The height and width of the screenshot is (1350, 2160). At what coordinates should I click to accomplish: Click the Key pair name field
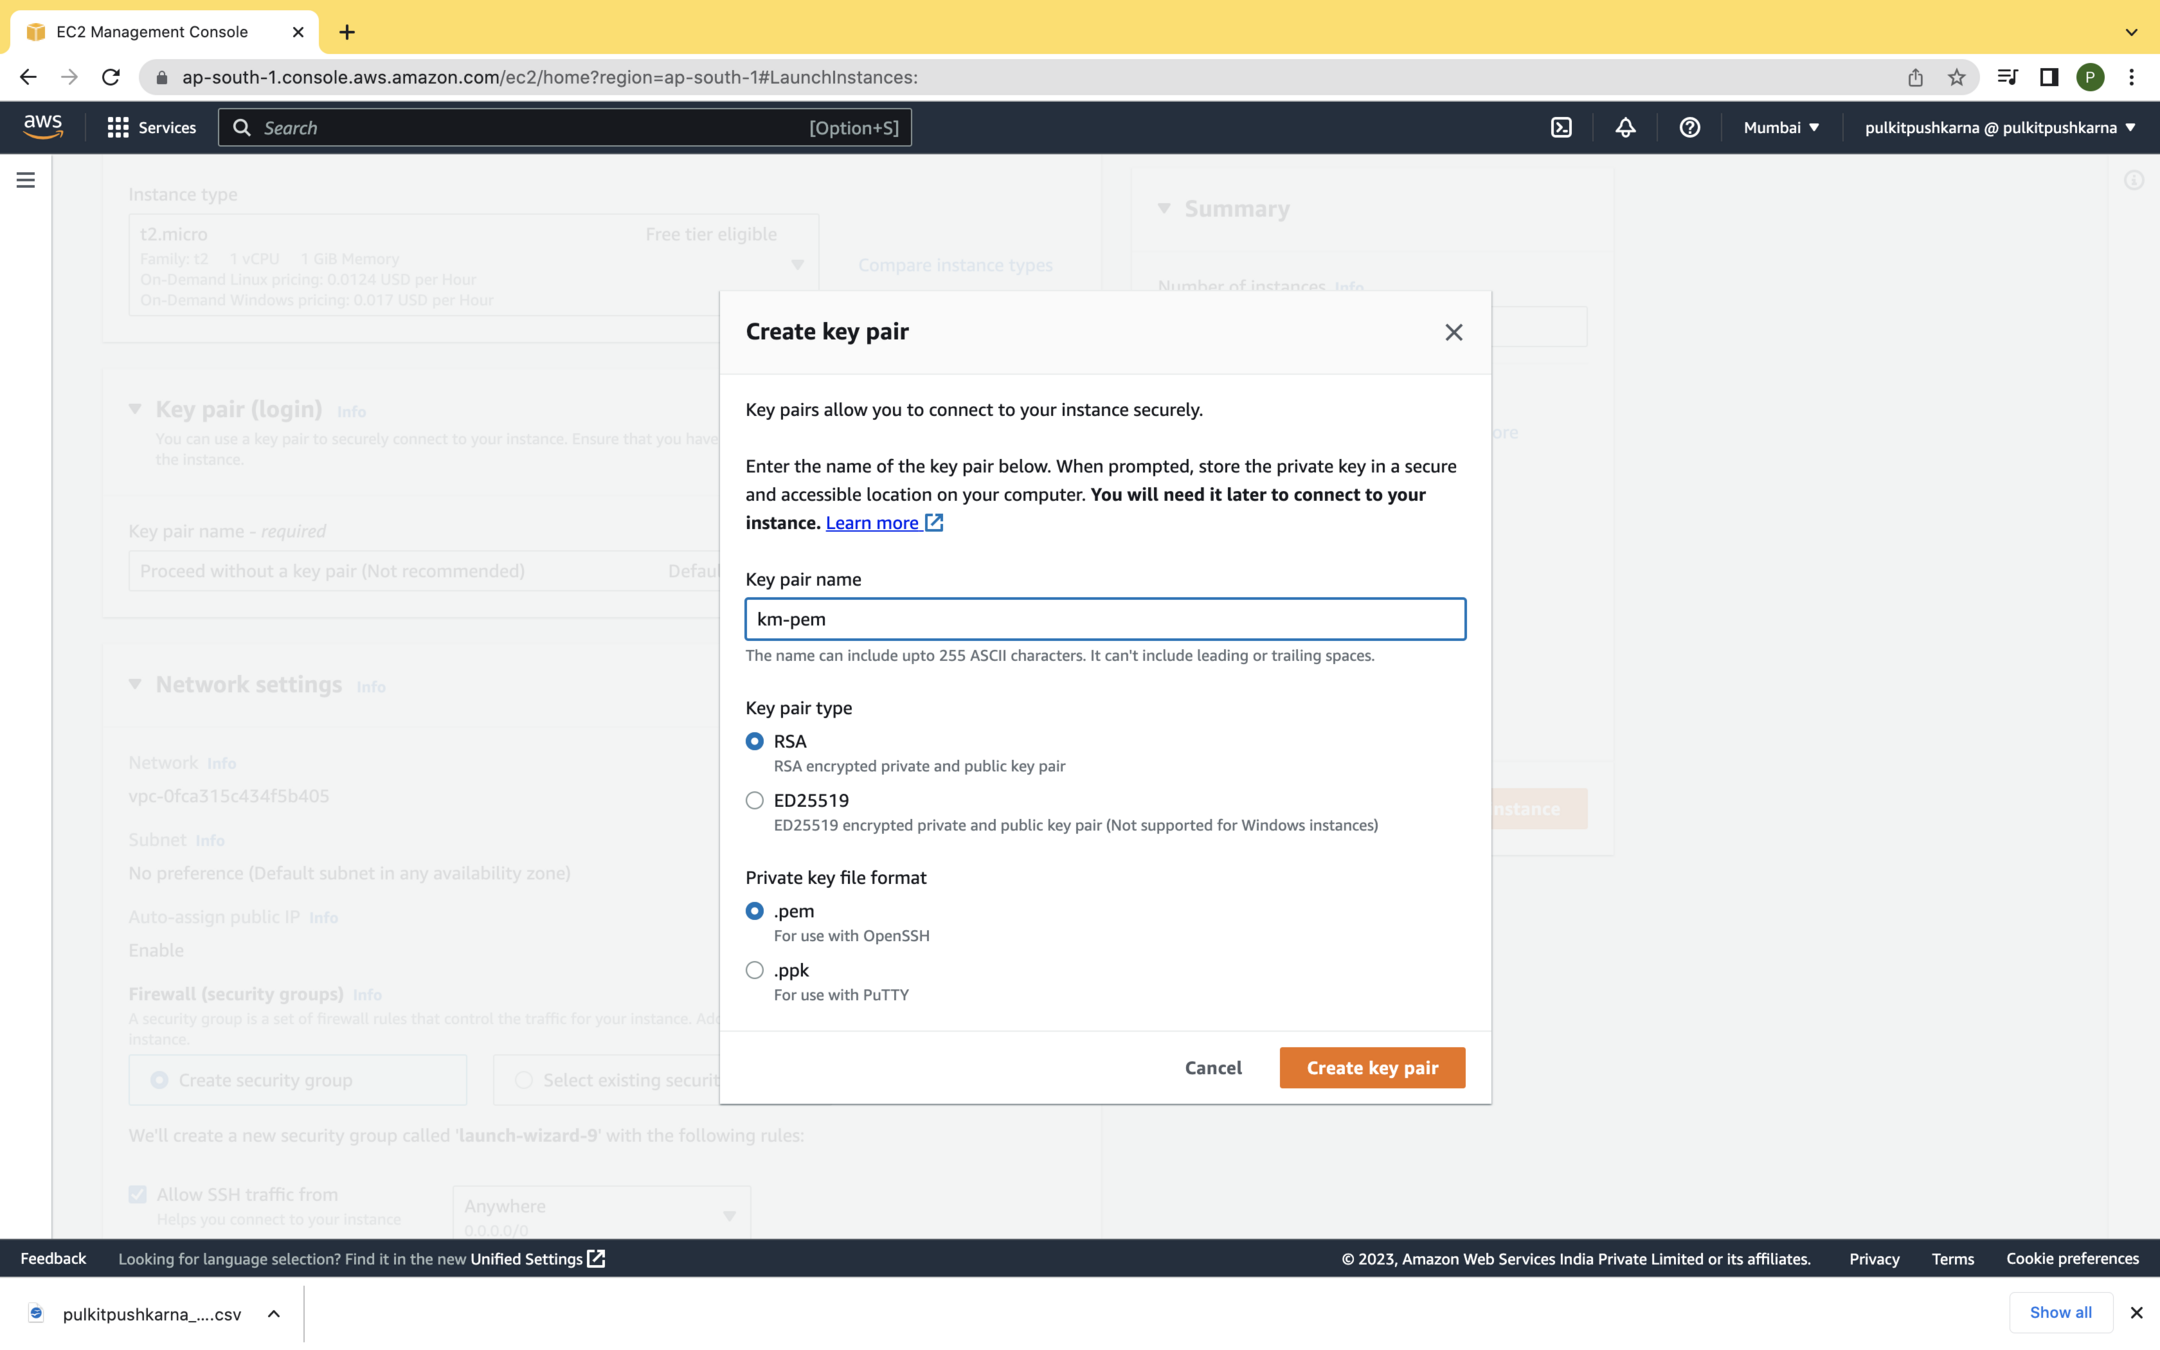(1105, 619)
